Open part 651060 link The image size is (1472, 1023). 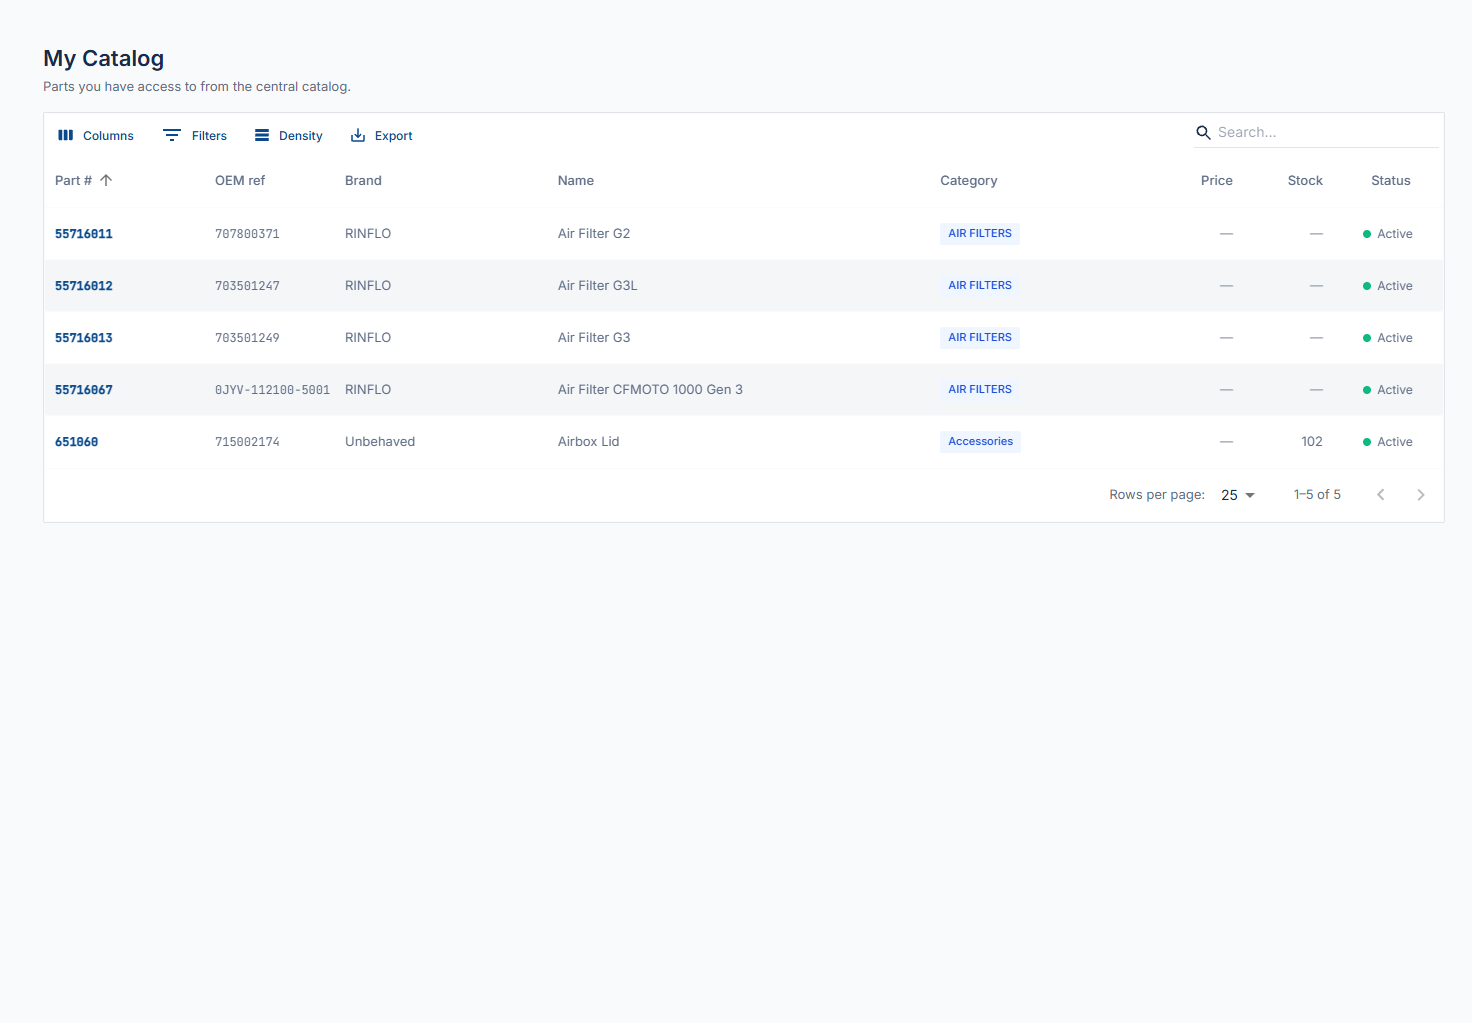tap(77, 442)
